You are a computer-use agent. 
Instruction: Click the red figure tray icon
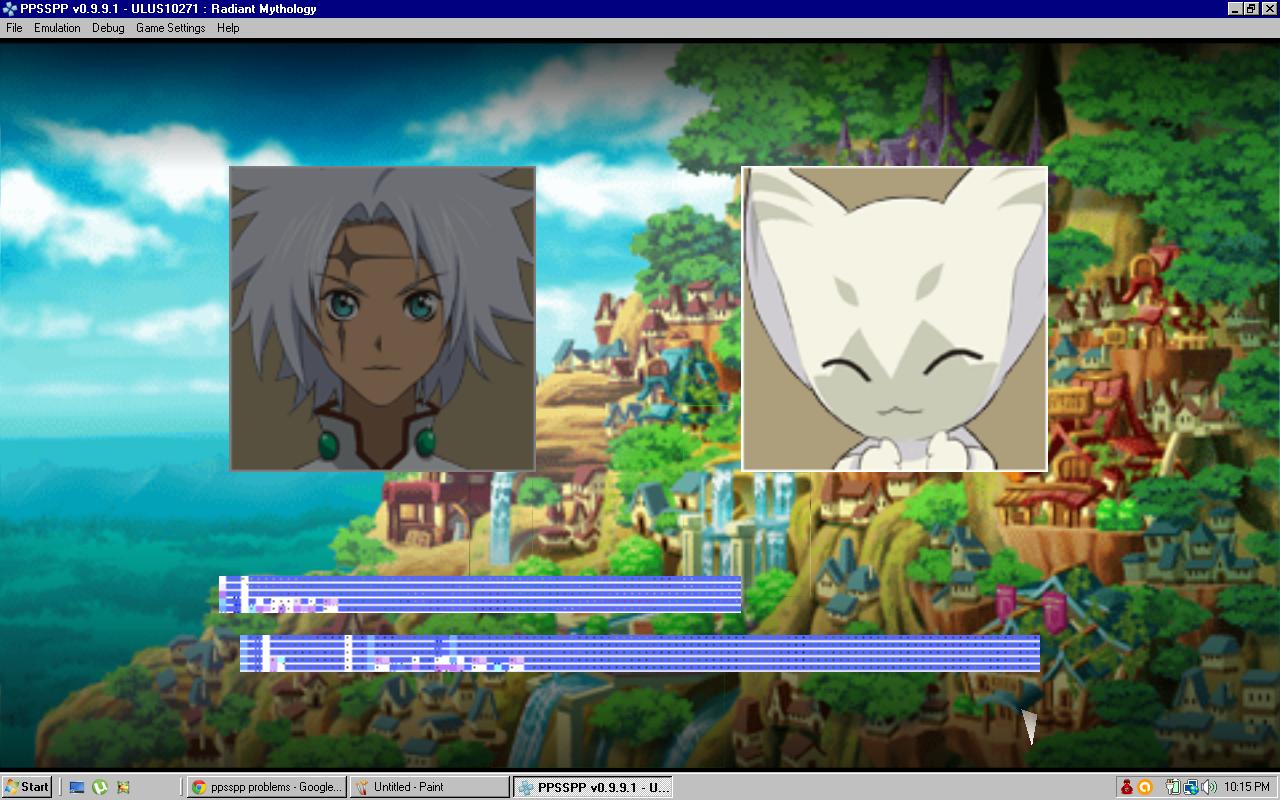click(x=1127, y=787)
